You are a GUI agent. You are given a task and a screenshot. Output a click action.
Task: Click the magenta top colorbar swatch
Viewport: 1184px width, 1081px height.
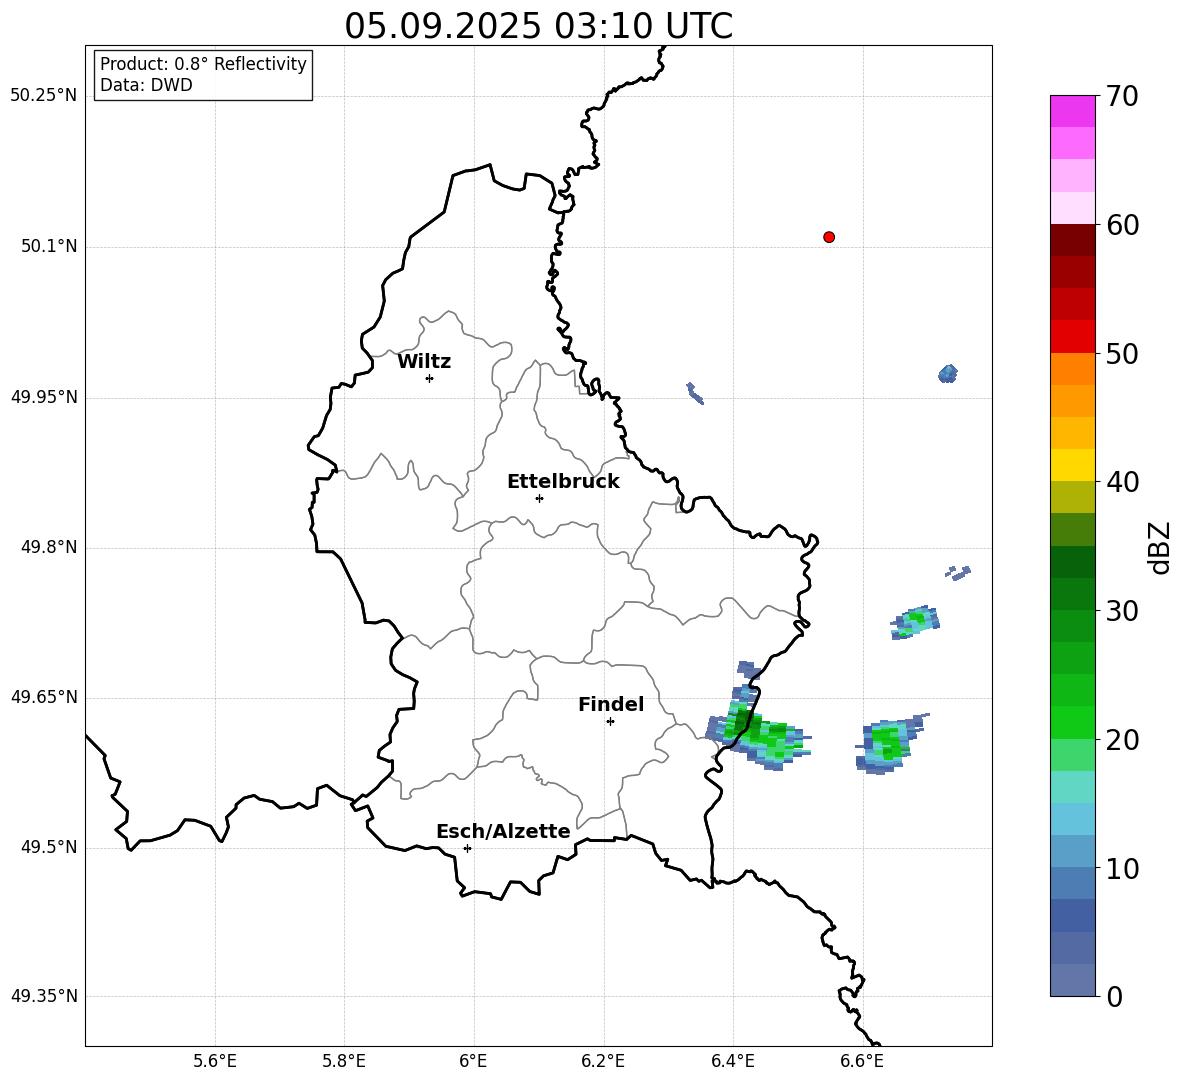1072,111
